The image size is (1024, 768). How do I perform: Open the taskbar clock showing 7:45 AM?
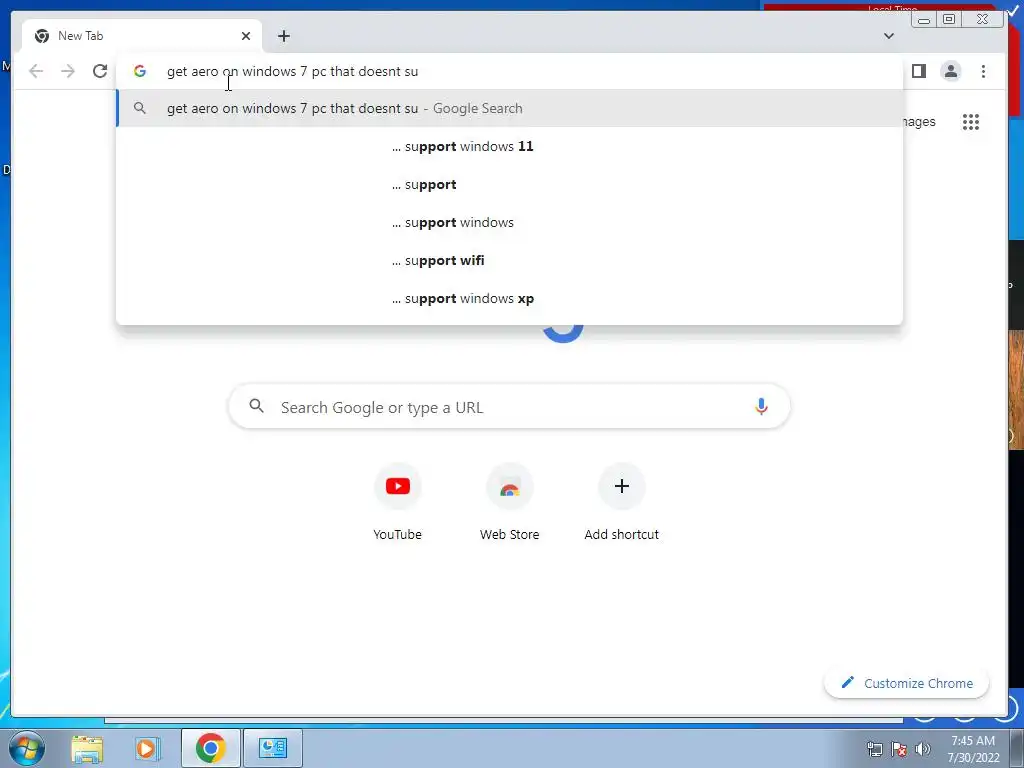coord(973,749)
